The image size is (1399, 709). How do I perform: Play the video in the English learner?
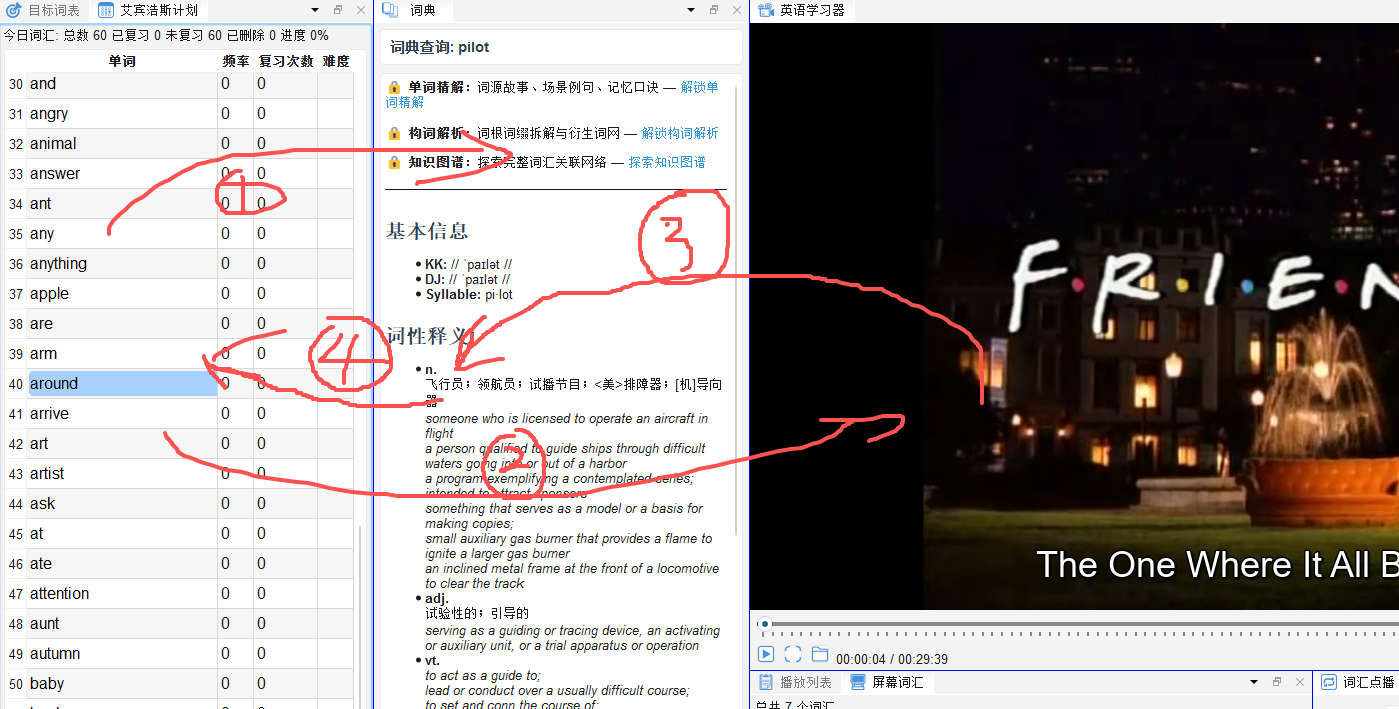766,654
